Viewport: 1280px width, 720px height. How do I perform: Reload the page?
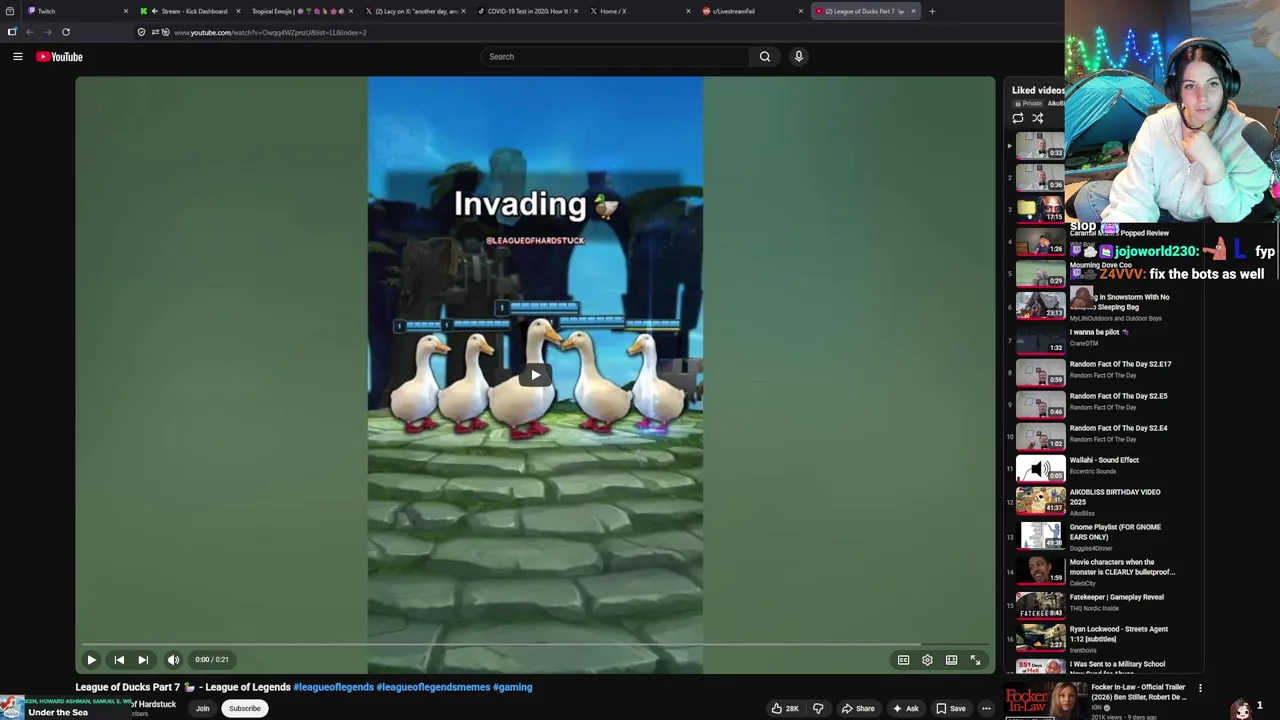(66, 32)
